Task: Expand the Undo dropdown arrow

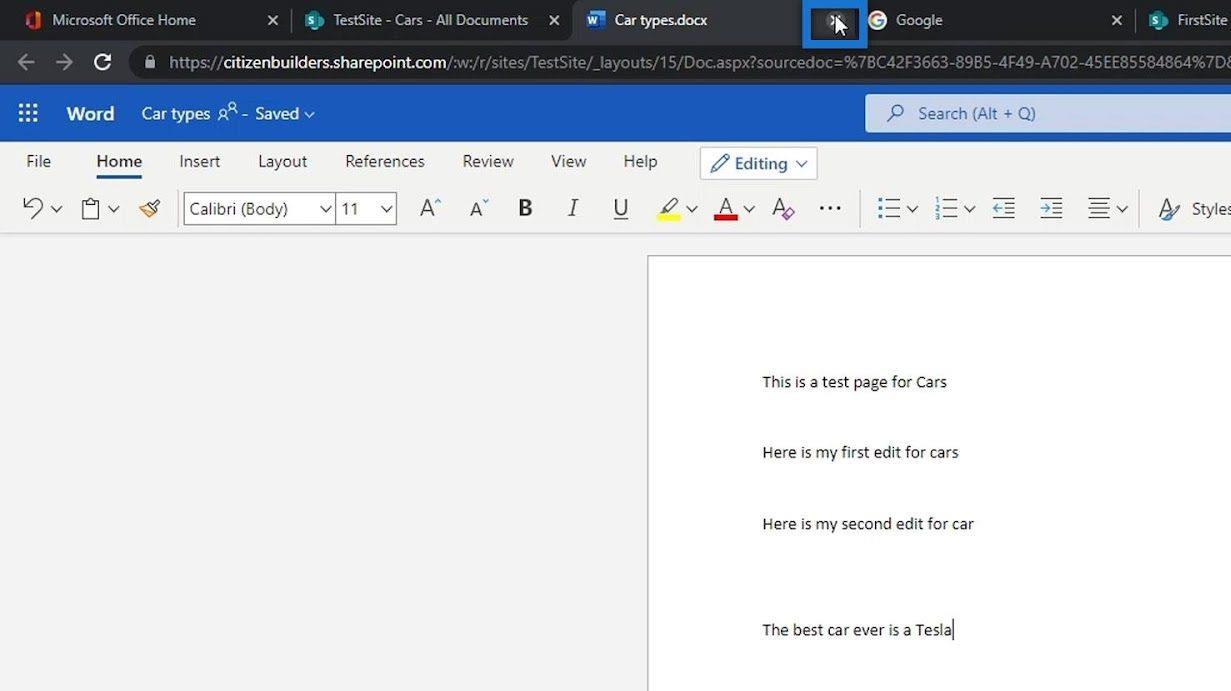Action: click(x=56, y=209)
